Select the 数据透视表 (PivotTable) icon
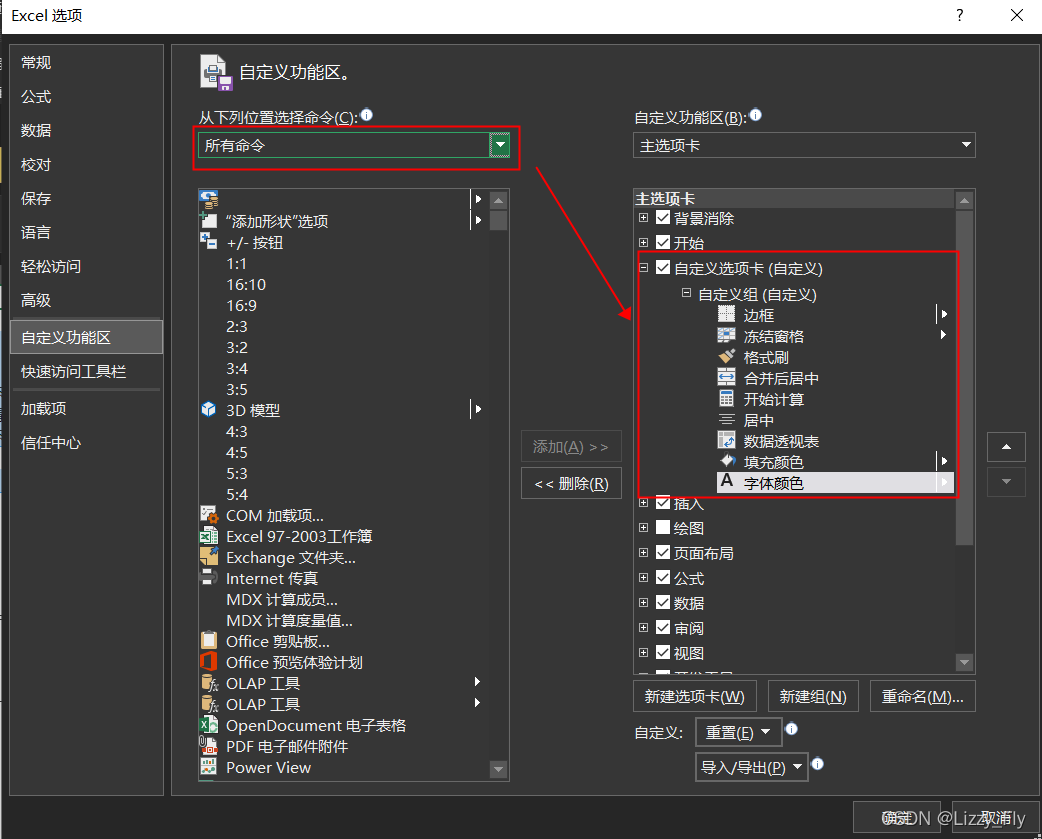 click(727, 440)
